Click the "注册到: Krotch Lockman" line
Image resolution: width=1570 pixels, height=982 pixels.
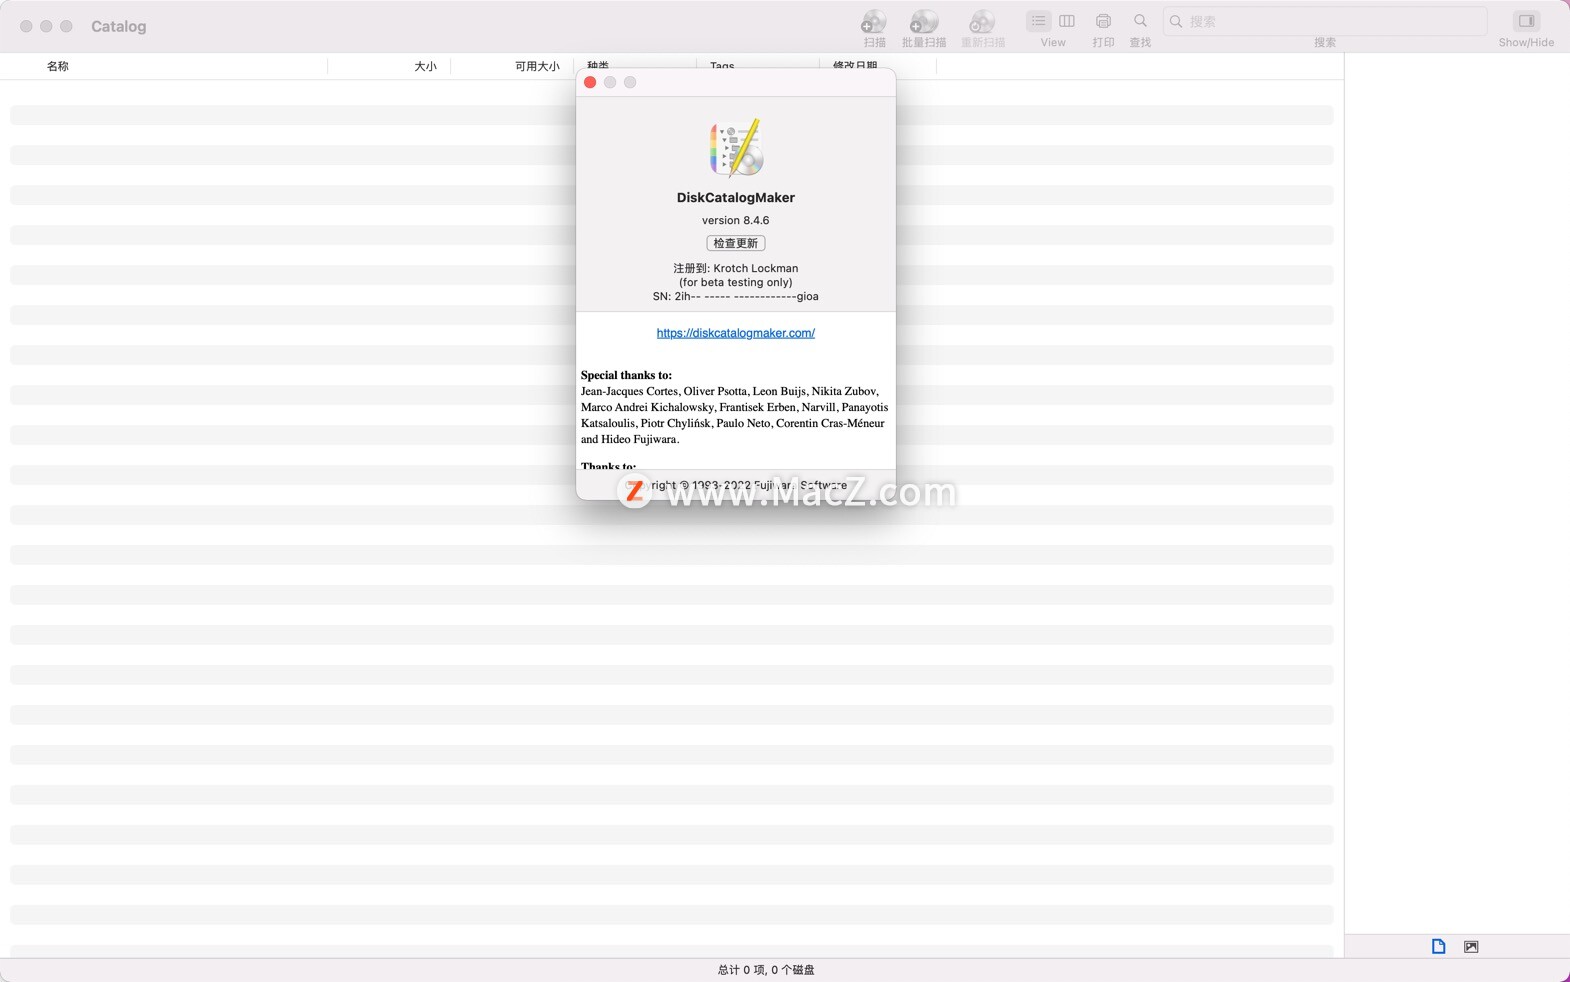click(736, 268)
